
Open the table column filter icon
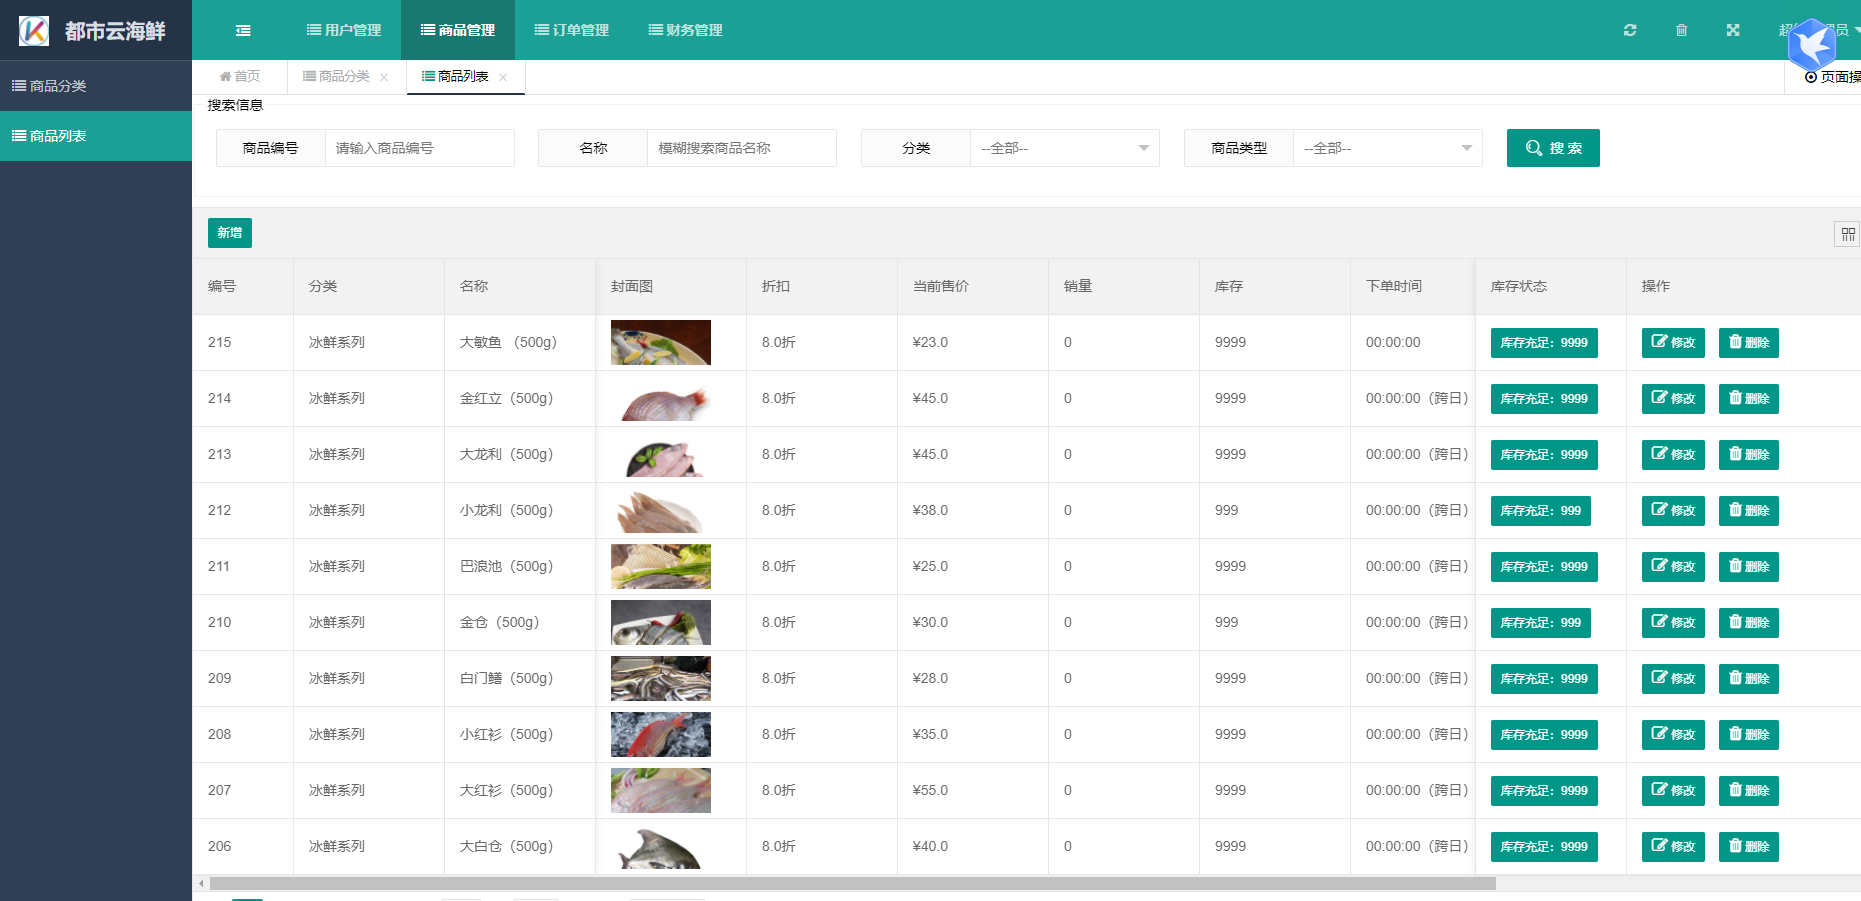tap(1847, 234)
